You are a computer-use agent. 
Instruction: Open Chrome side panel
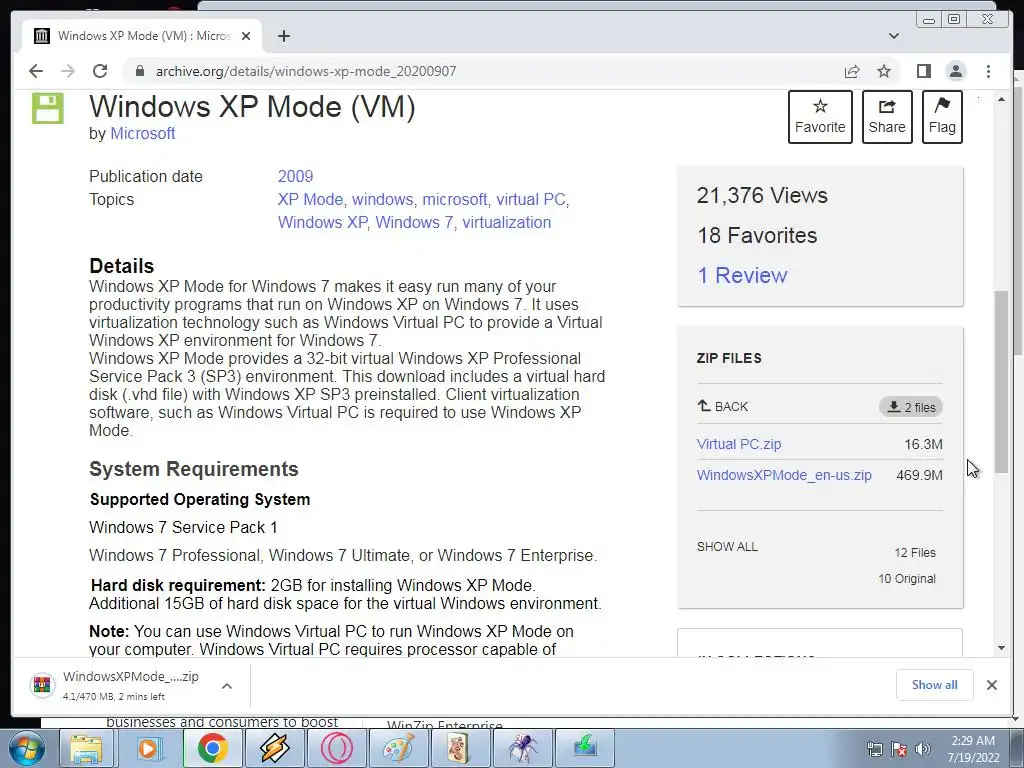[x=923, y=71]
